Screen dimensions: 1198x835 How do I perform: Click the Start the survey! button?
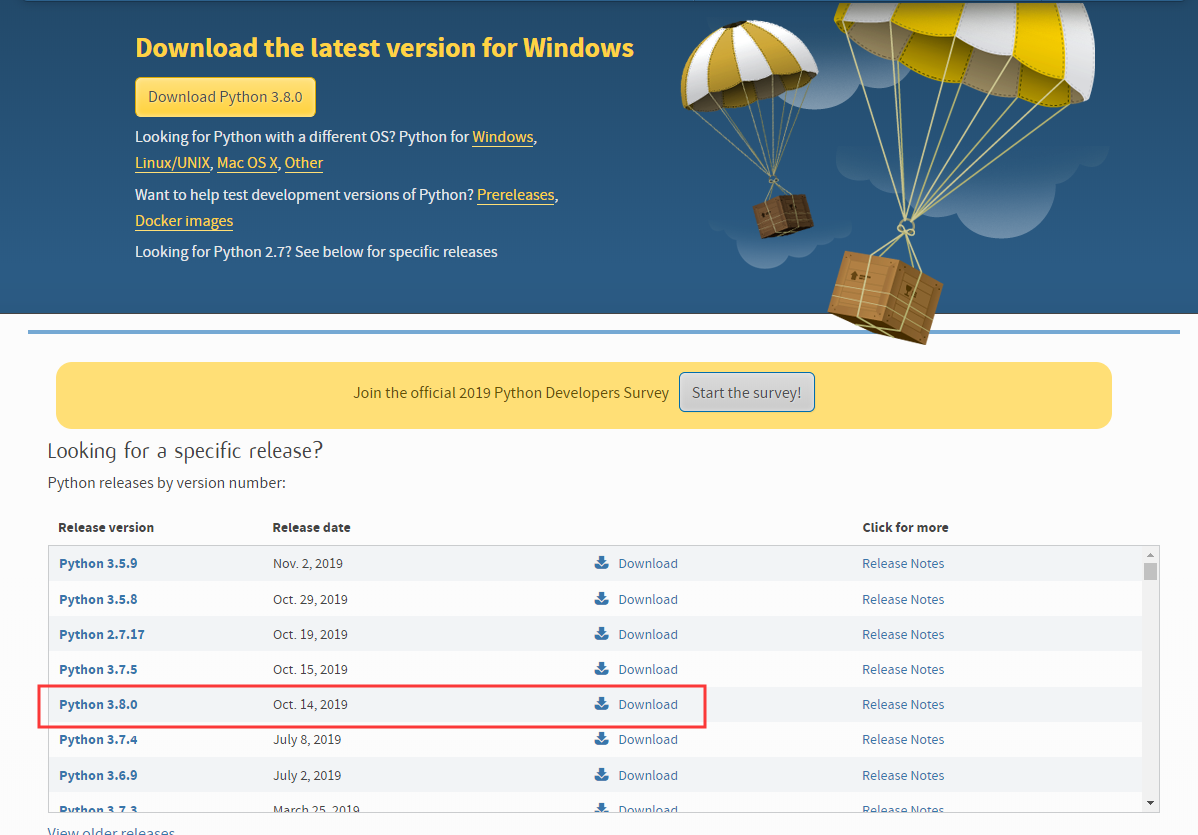coord(746,392)
